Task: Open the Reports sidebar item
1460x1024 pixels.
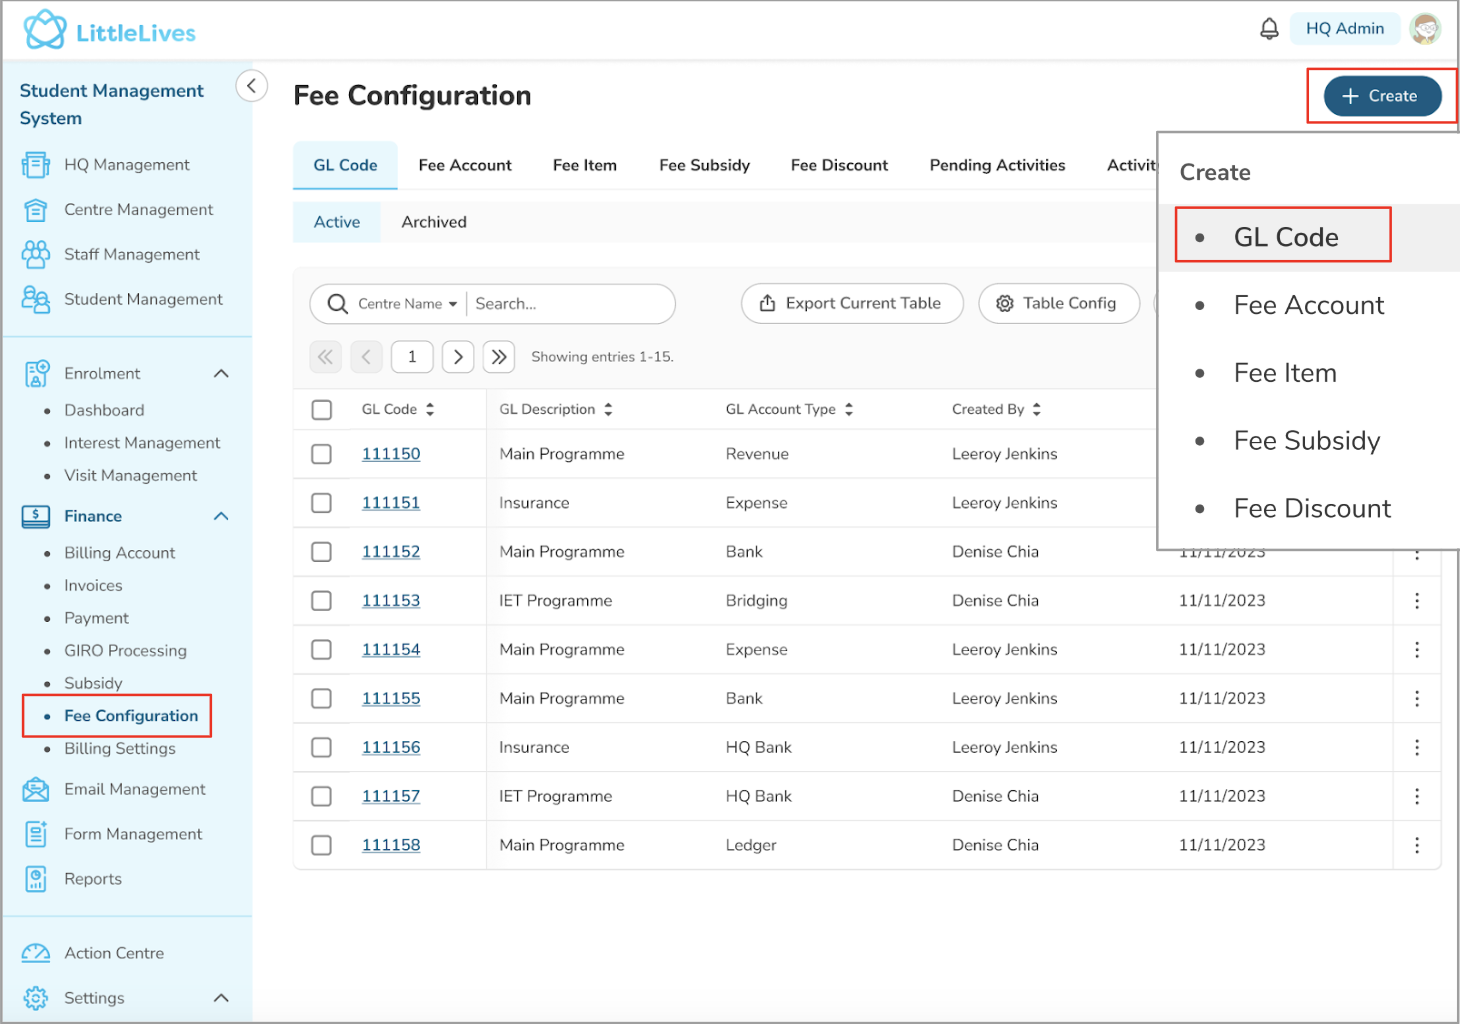Action: tap(93, 879)
